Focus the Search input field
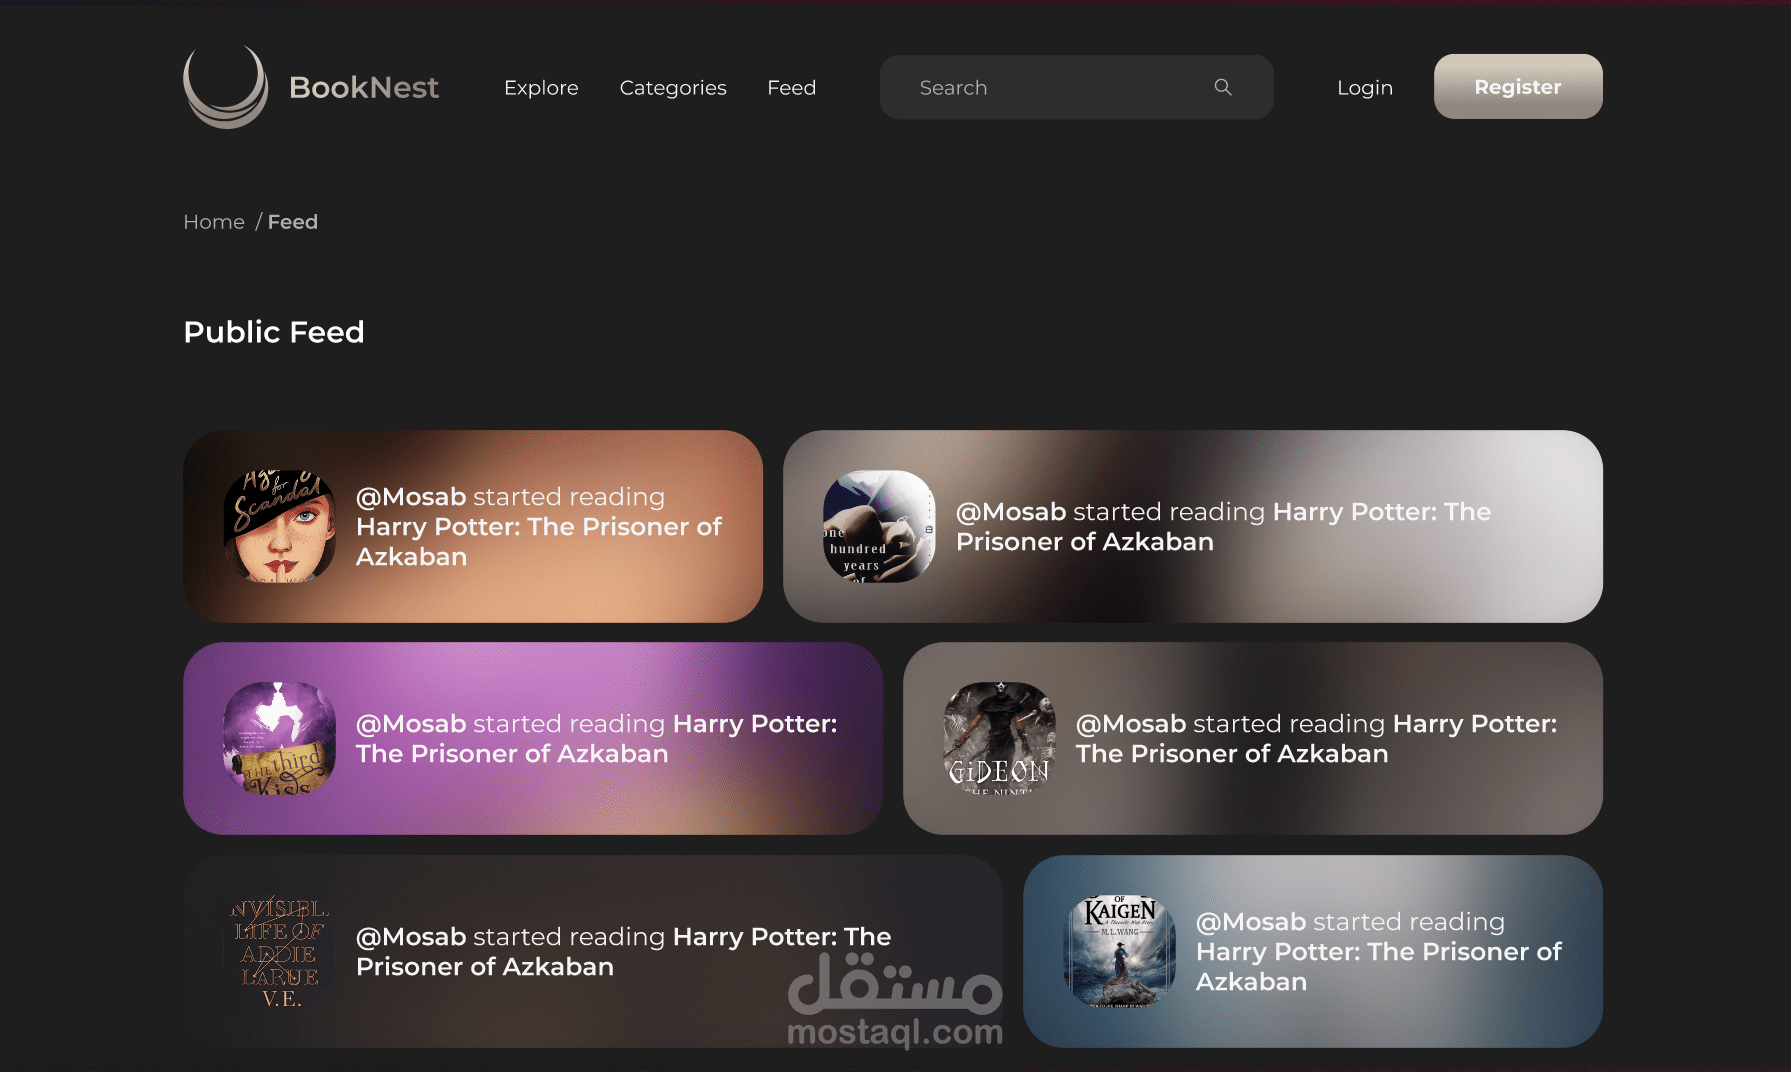This screenshot has height=1072, width=1791. 1077,87
